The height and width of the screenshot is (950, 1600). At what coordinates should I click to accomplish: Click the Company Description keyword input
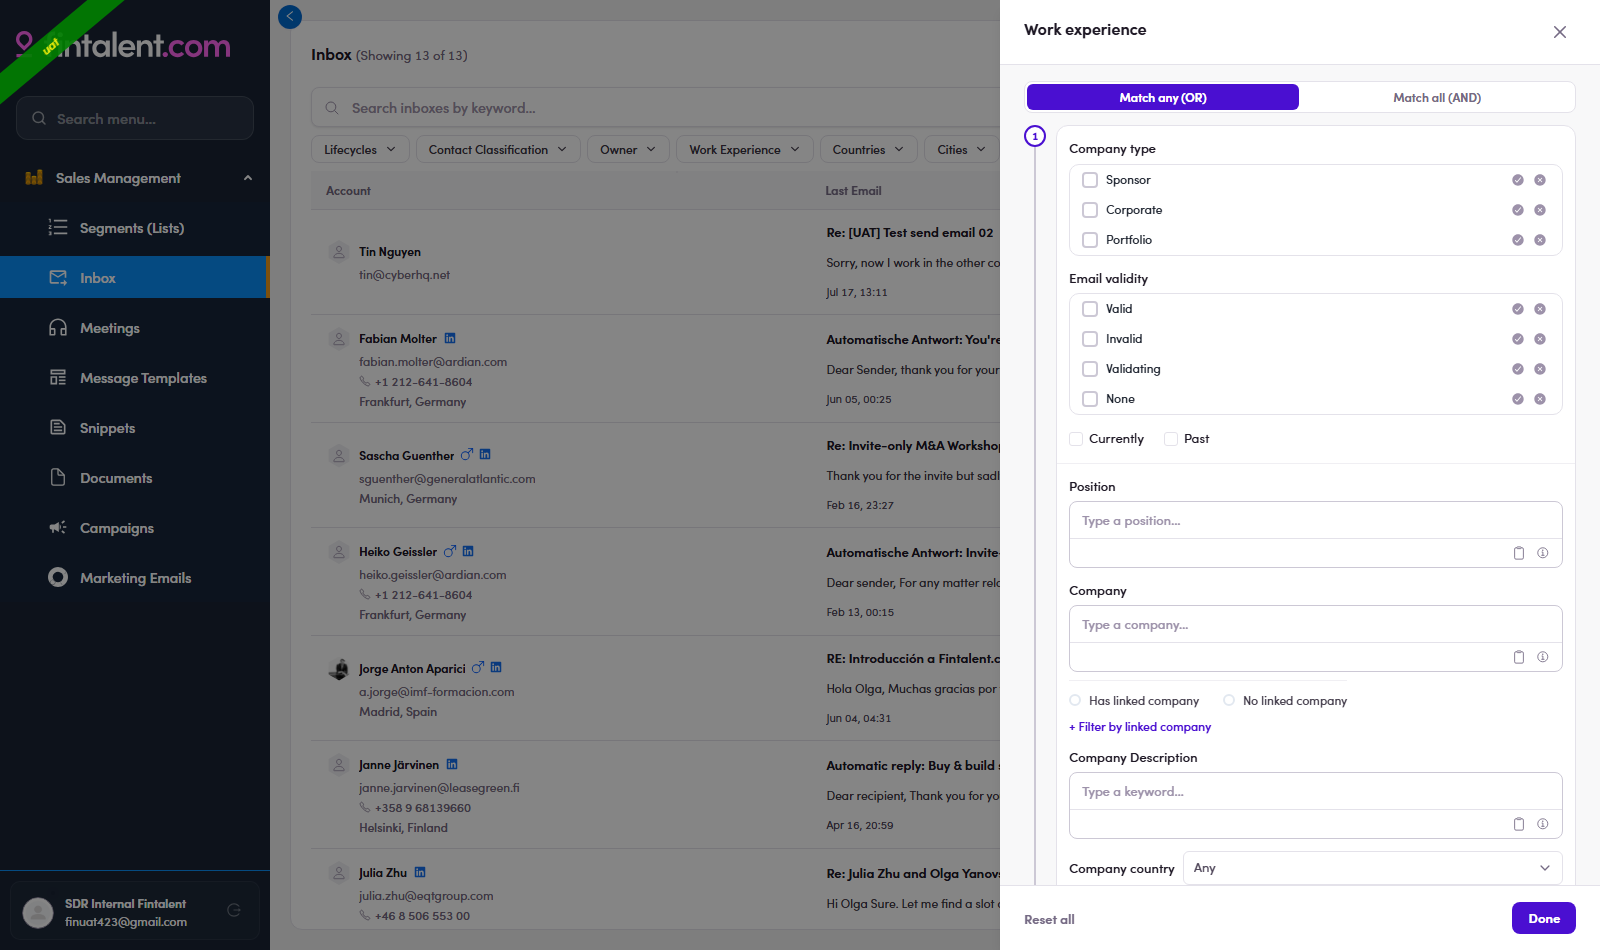1316,792
